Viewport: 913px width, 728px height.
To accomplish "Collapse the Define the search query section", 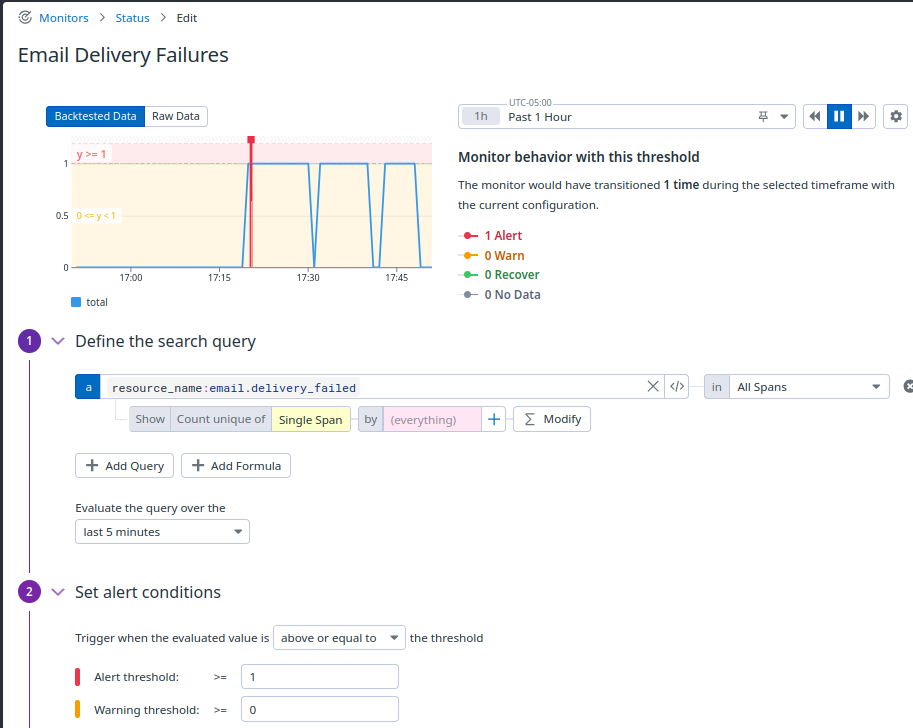I will point(58,341).
